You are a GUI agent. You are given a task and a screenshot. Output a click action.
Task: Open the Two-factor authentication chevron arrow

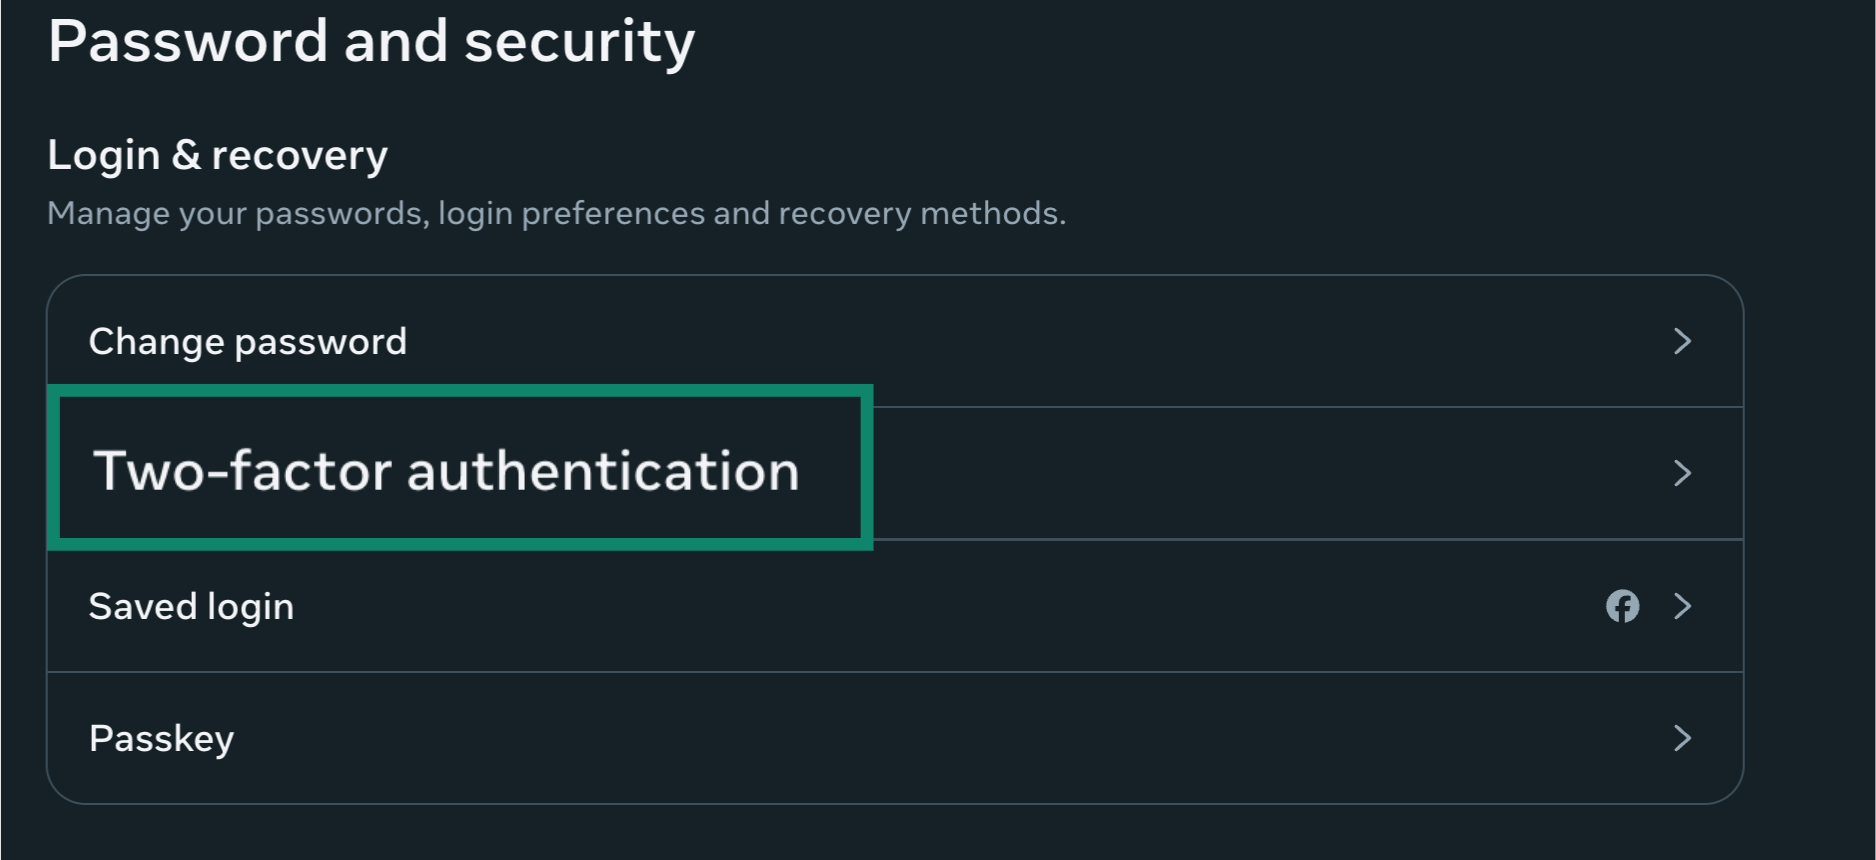1683,473
